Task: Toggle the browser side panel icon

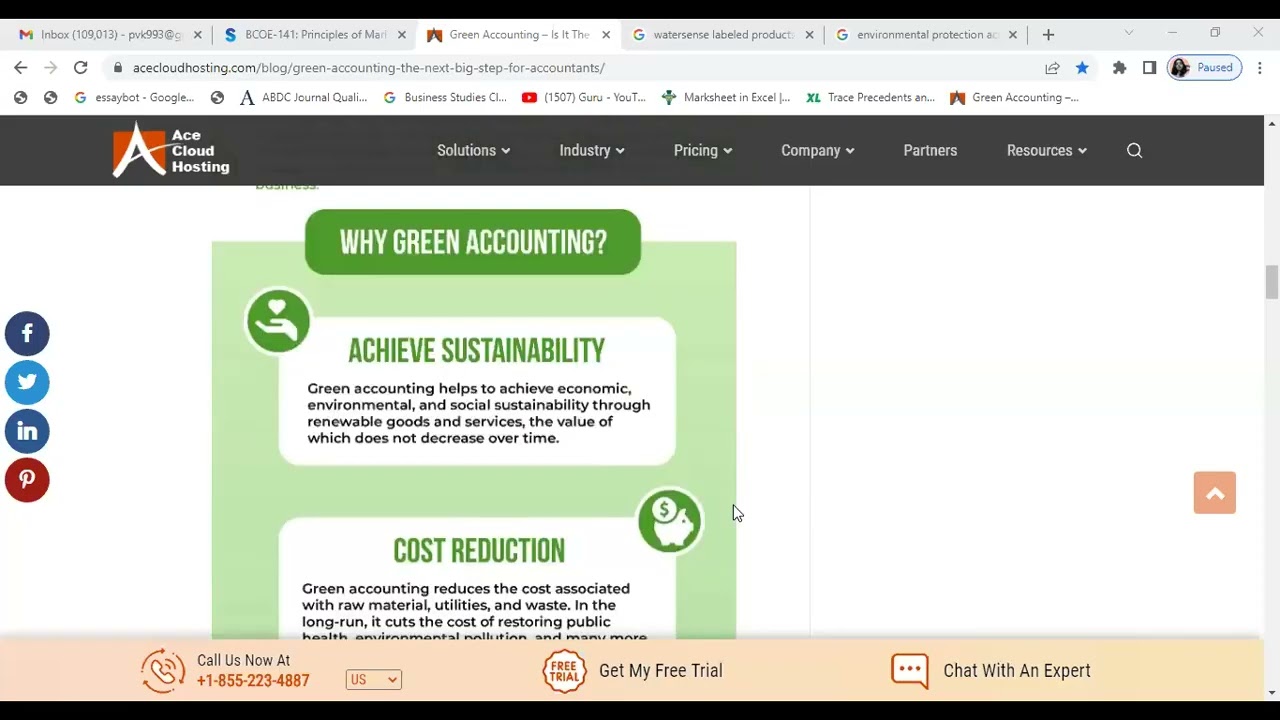Action: pyautogui.click(x=1149, y=68)
